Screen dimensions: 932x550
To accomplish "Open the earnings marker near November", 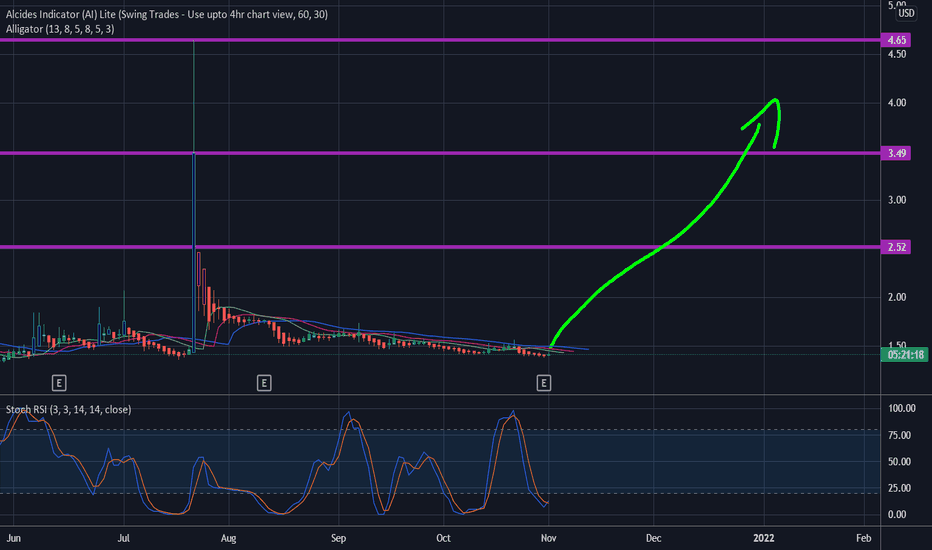I will pos(543,383).
